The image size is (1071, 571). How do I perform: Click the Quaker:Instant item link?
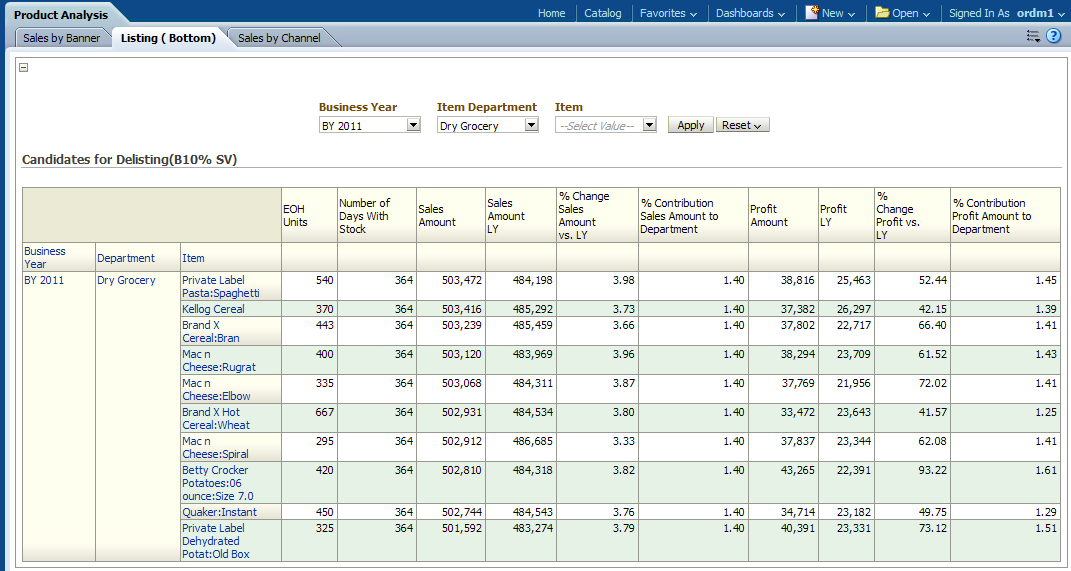[x=219, y=512]
